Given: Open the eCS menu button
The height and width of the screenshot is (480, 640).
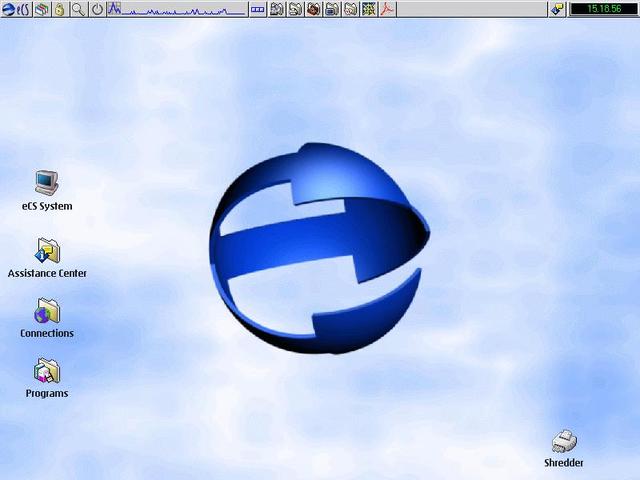Looking at the screenshot, I should point(16,9).
